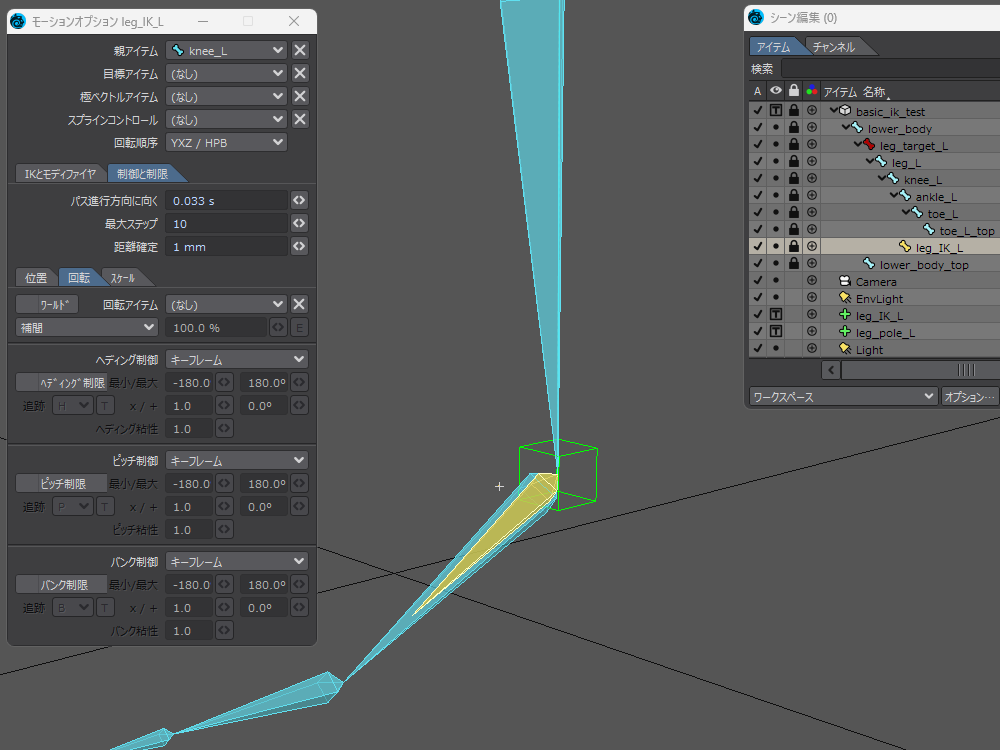Click the オプション button in scene editor
The image size is (1000, 750).
969,397
